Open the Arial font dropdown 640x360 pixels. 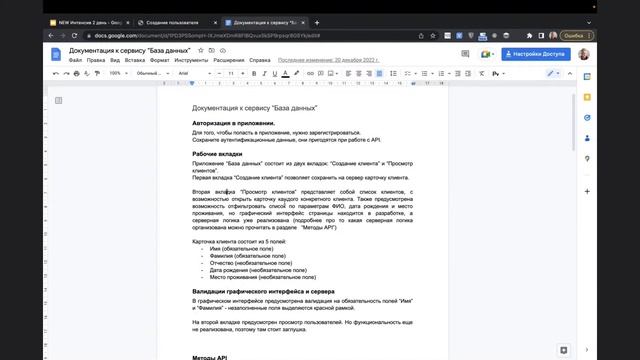[x=195, y=73]
